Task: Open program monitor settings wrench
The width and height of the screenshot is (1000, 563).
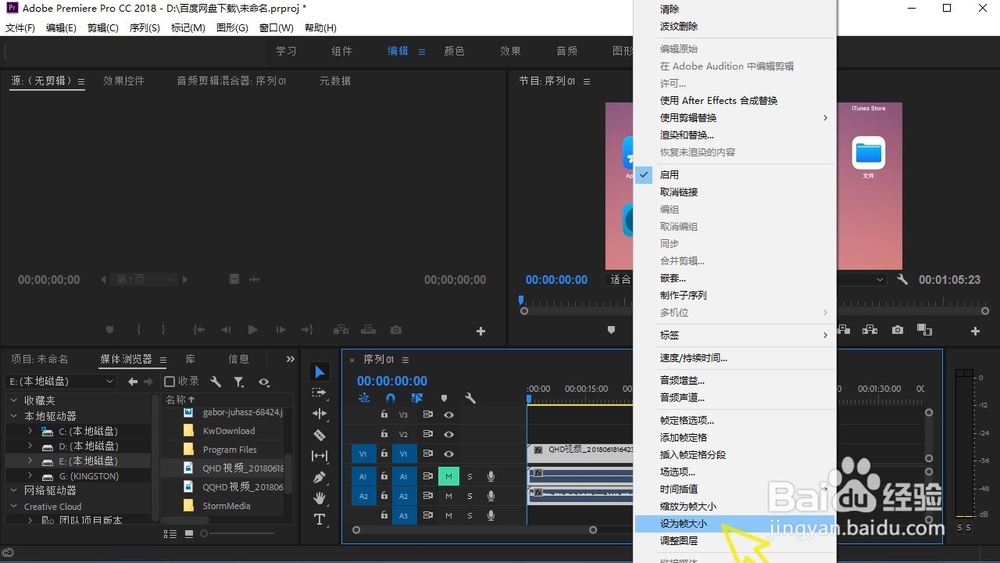Action: 902,279
